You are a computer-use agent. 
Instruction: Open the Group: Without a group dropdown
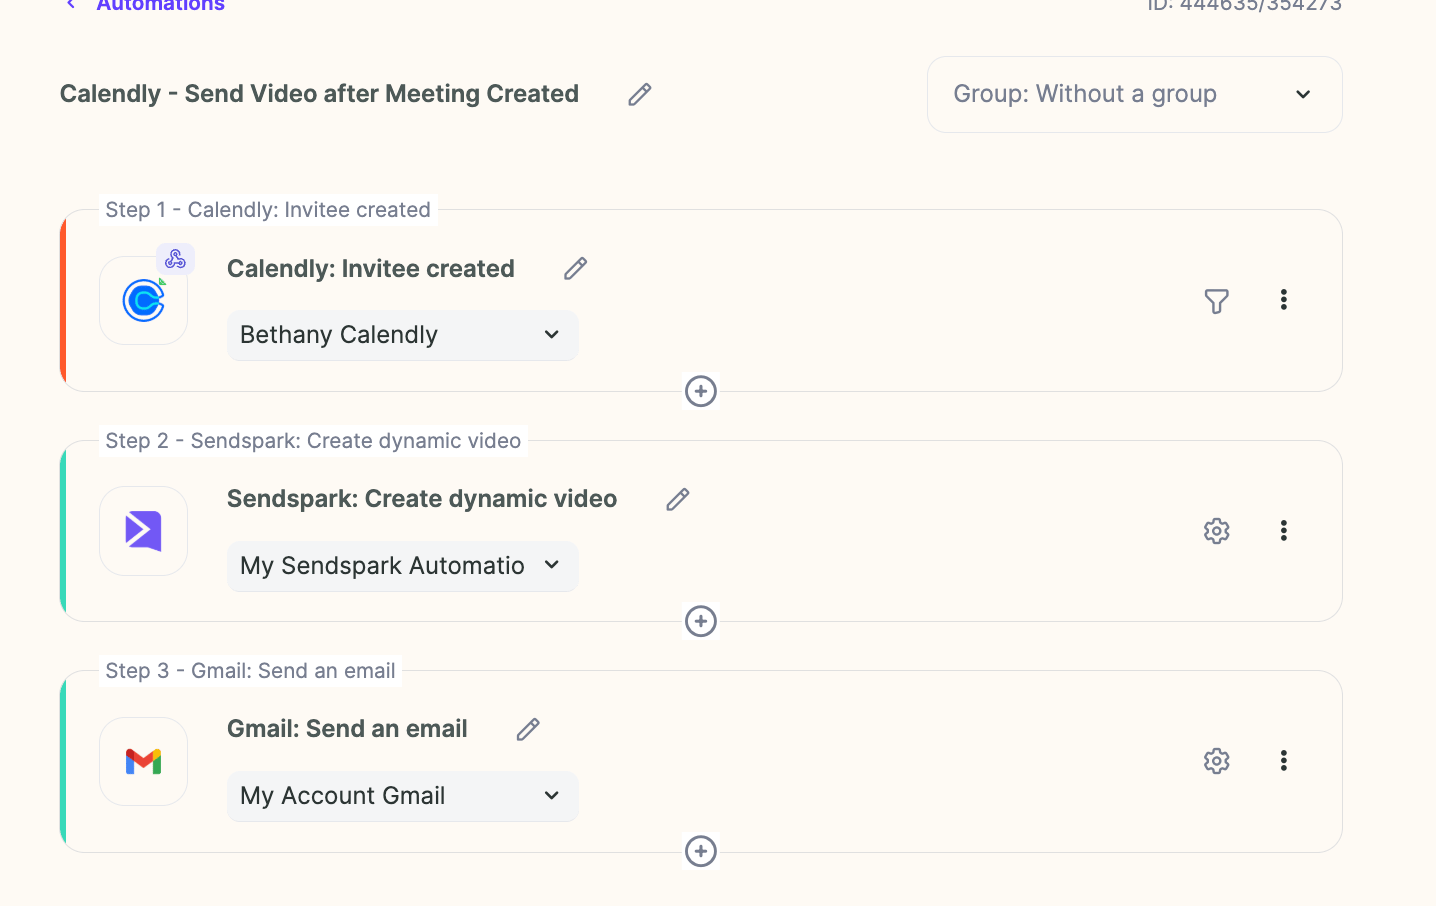[x=1134, y=94]
